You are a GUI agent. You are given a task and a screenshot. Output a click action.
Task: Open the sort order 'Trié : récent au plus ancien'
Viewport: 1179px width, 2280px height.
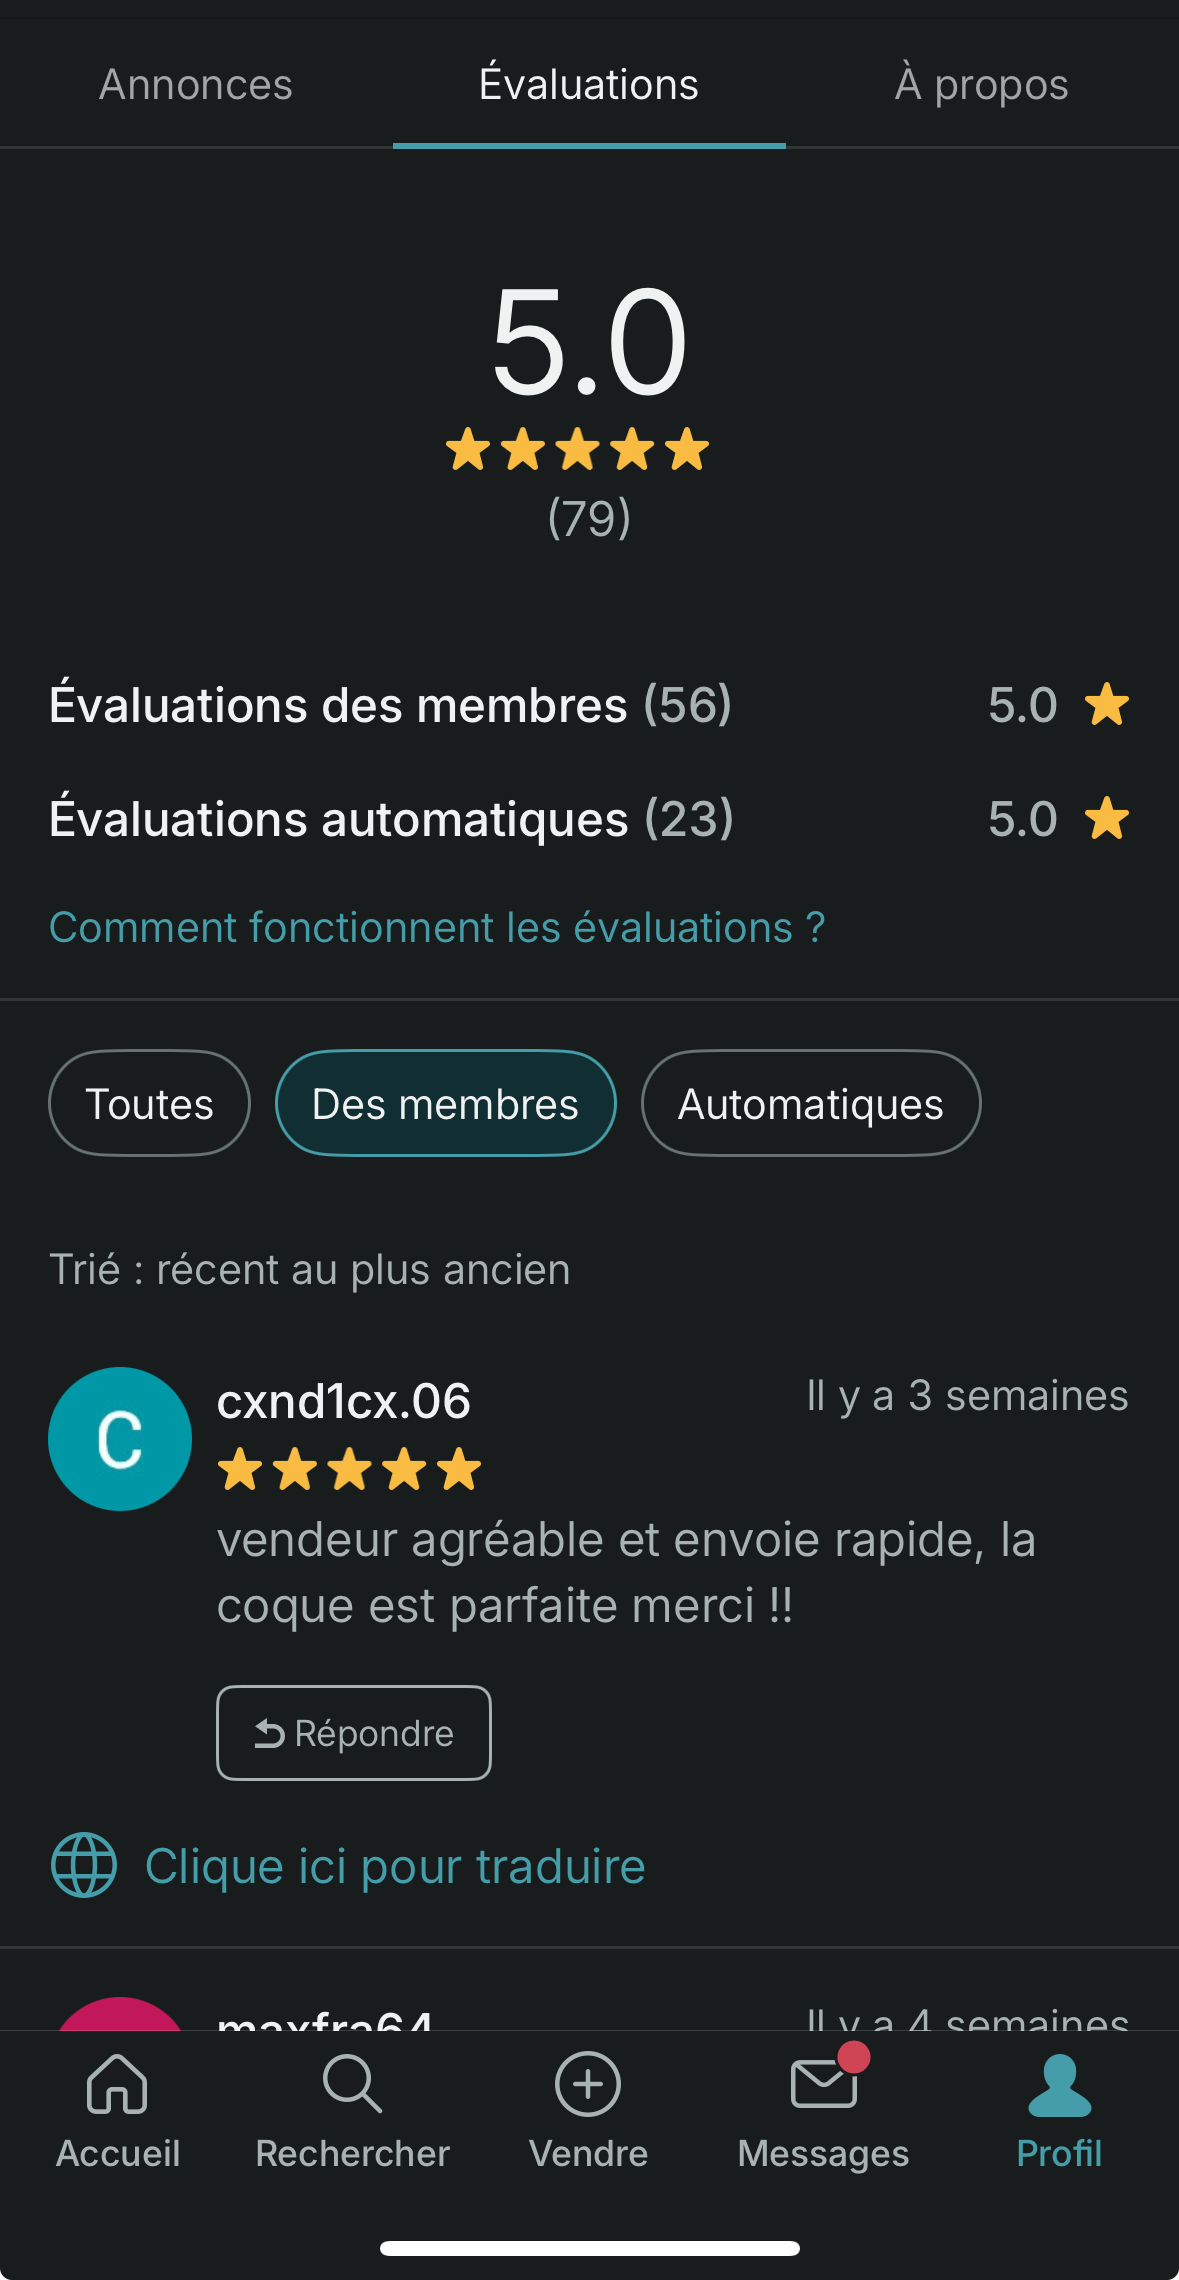coord(310,1270)
